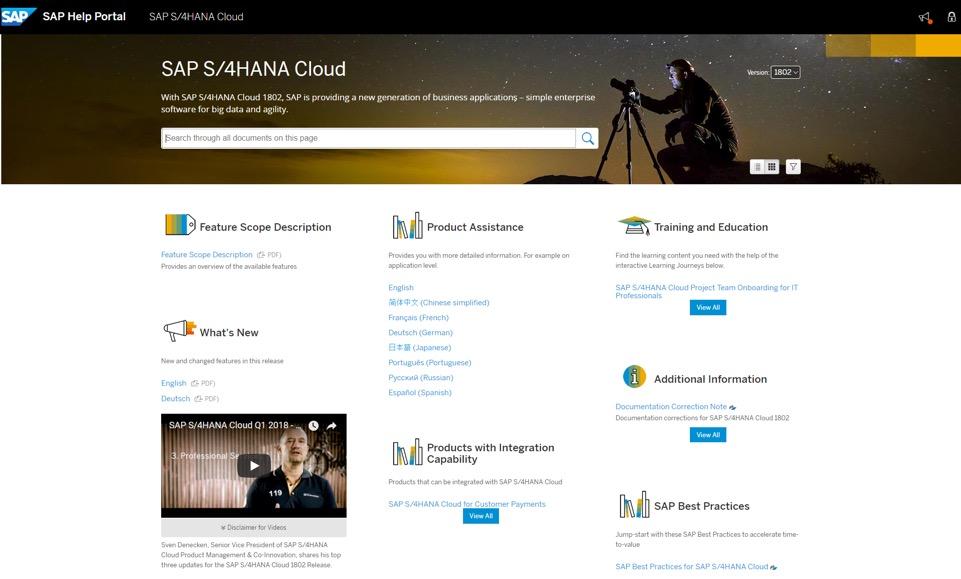961x579 pixels.
Task: Open English What's New PDF
Action: 203,384
